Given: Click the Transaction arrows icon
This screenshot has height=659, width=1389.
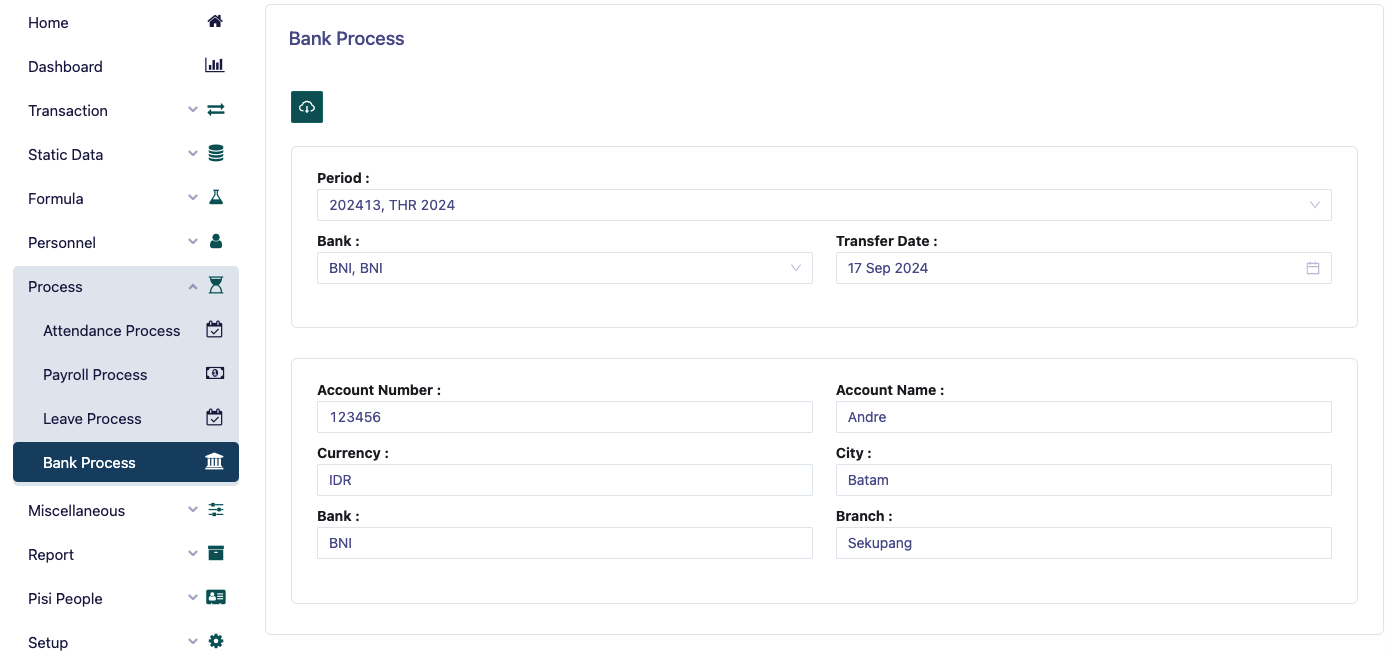Looking at the screenshot, I should click(x=215, y=109).
